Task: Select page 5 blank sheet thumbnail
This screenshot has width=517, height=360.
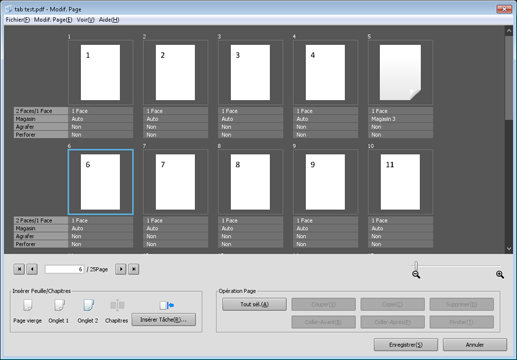Action: click(400, 72)
